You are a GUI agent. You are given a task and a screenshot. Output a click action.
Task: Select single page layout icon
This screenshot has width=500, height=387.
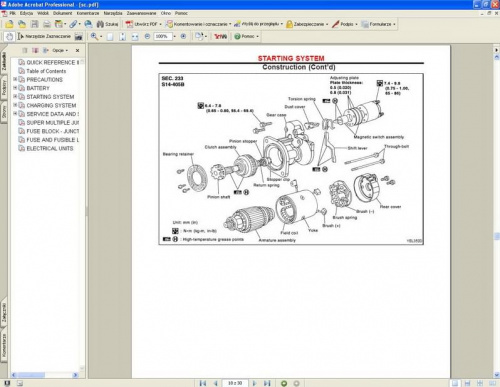[455, 383]
